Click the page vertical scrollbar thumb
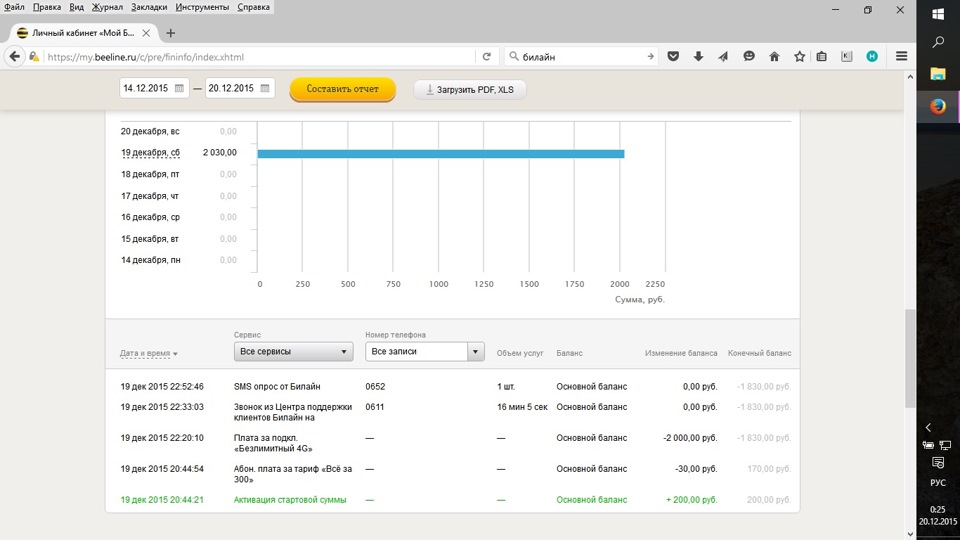This screenshot has width=960, height=540. point(910,358)
